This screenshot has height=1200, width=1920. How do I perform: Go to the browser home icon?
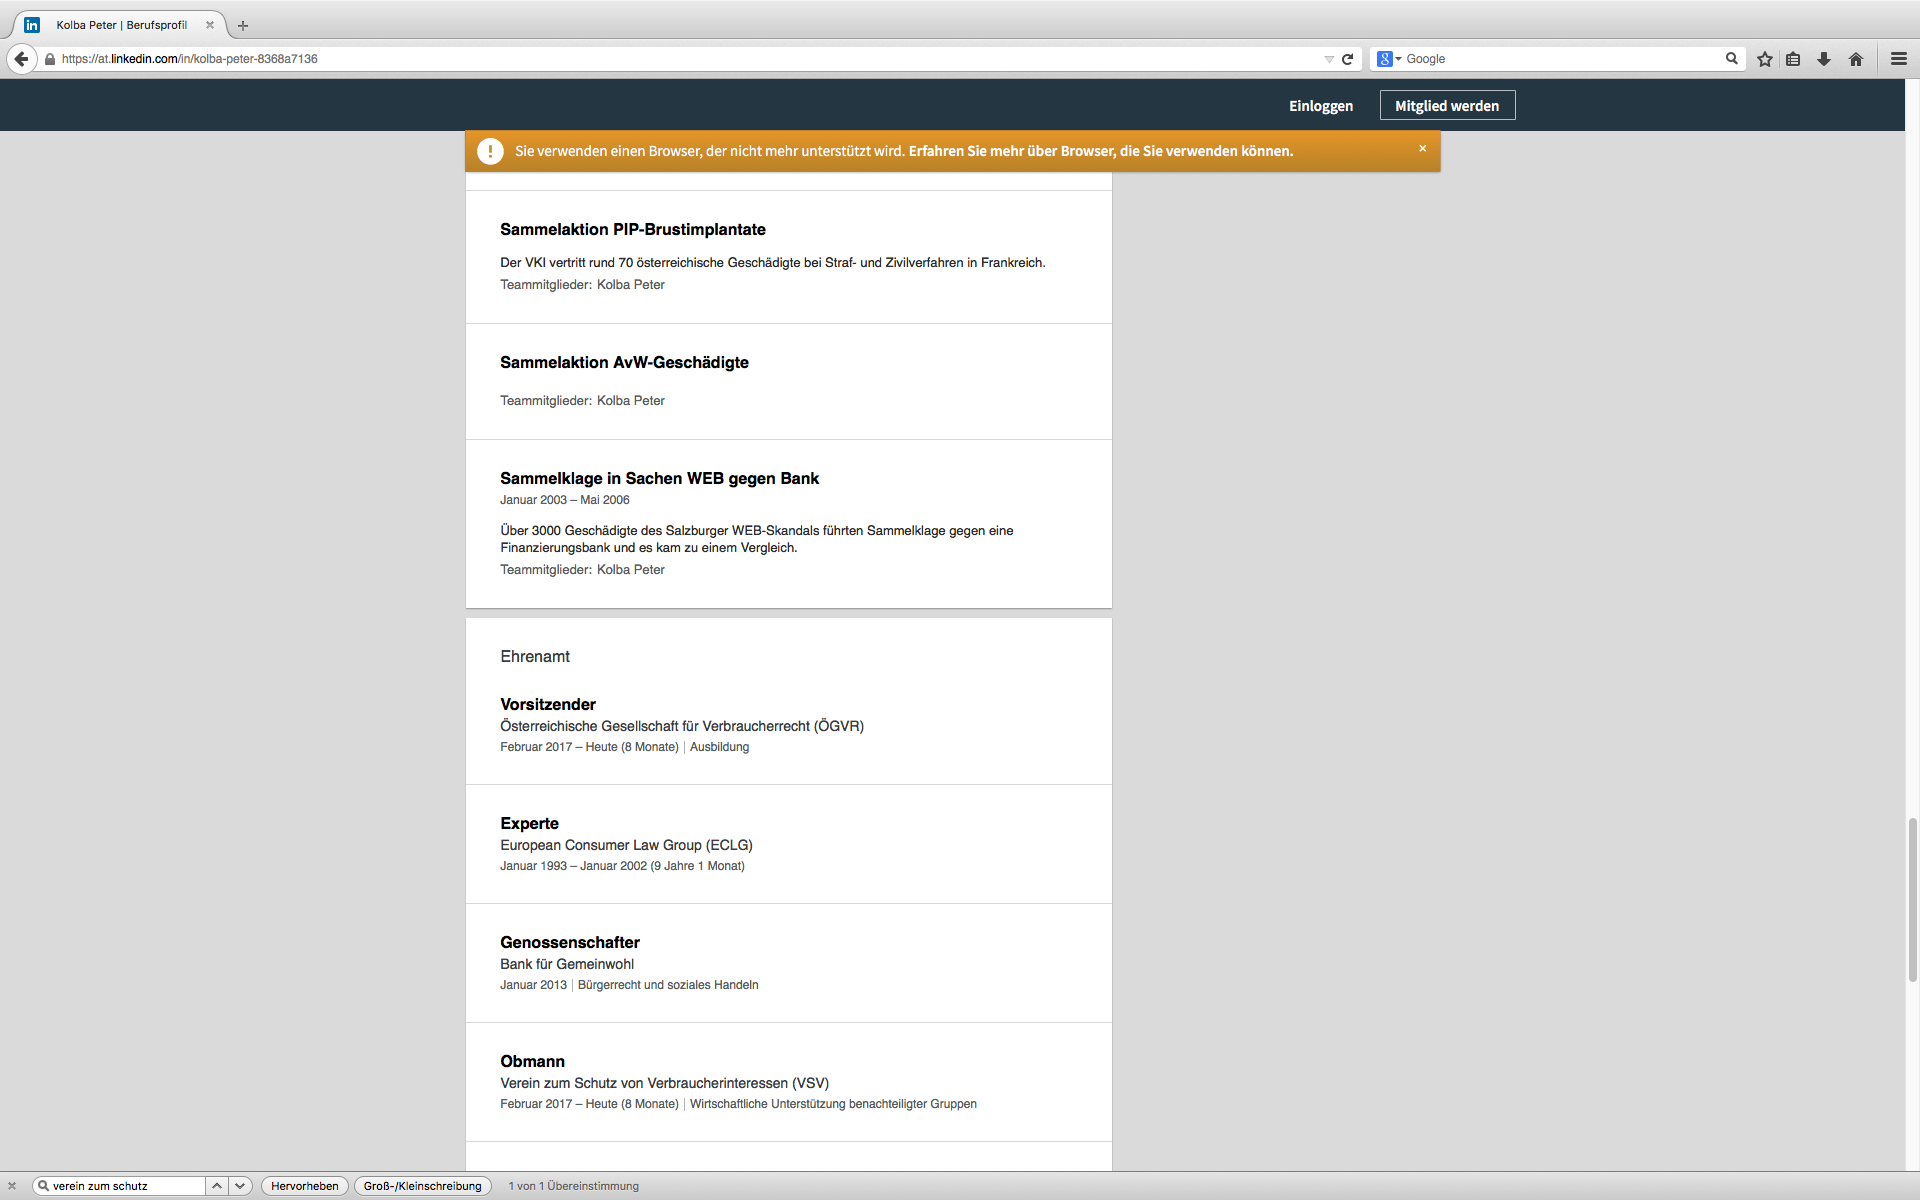(x=1856, y=59)
